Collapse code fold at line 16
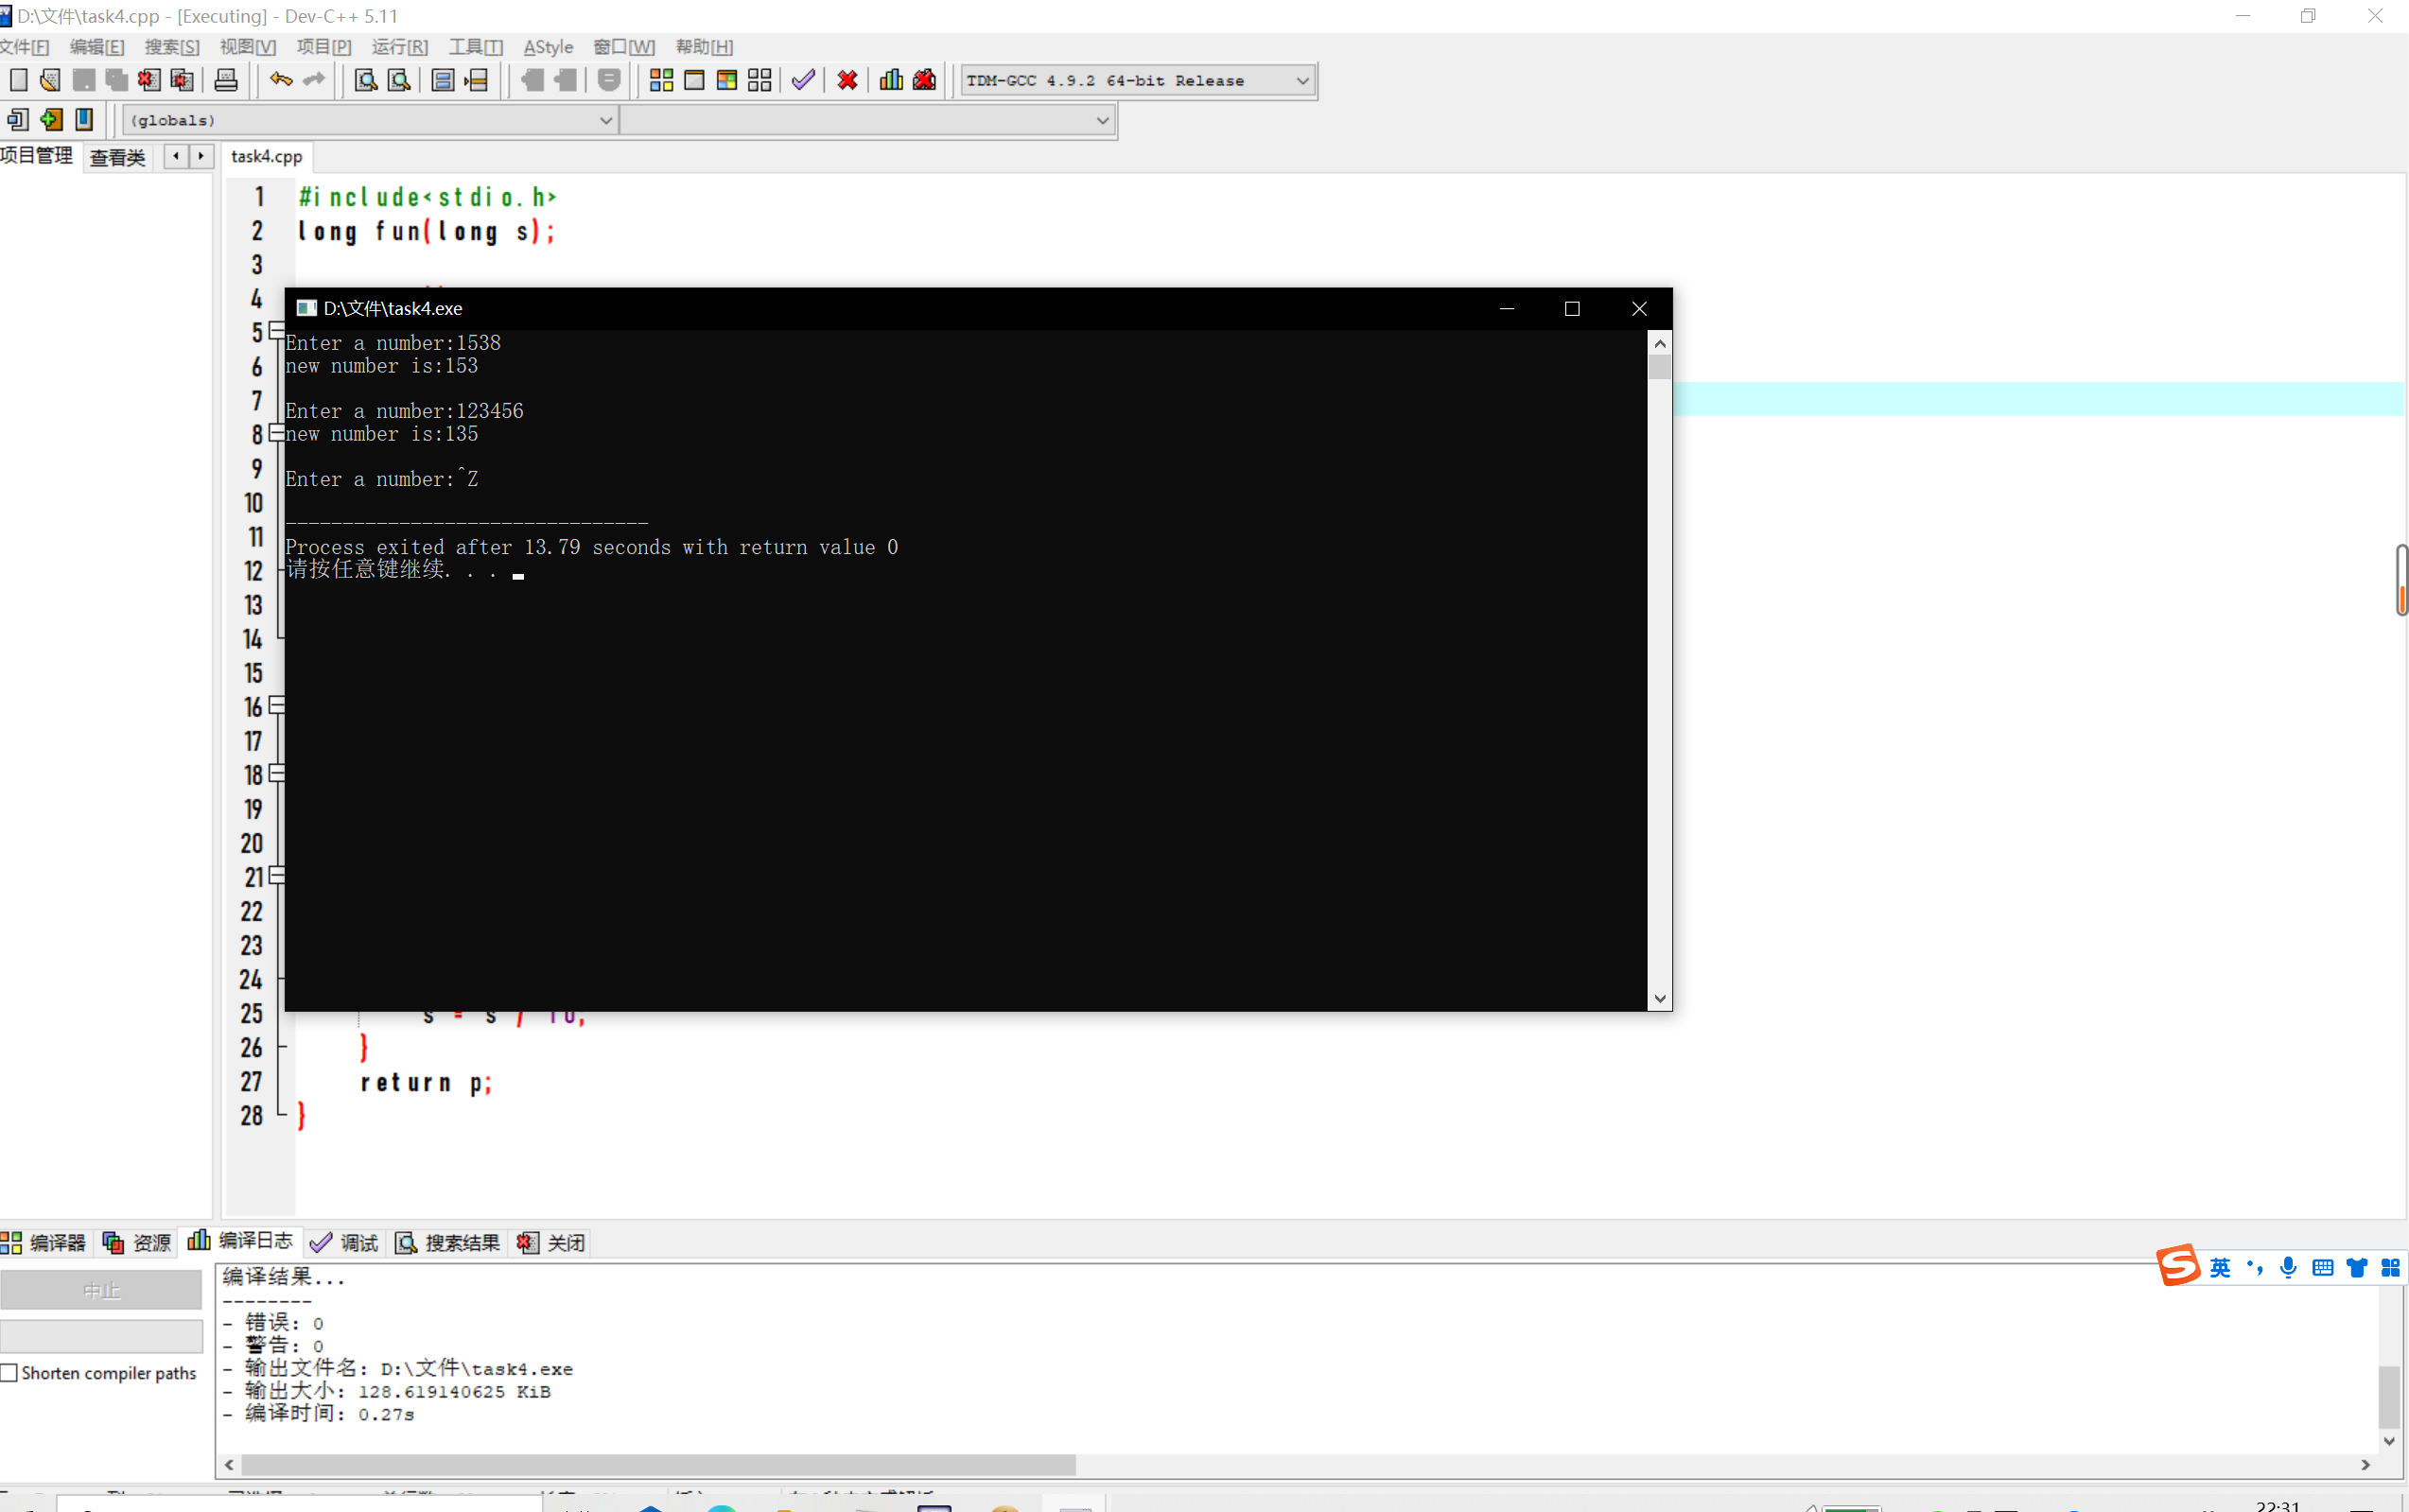 pos(277,706)
